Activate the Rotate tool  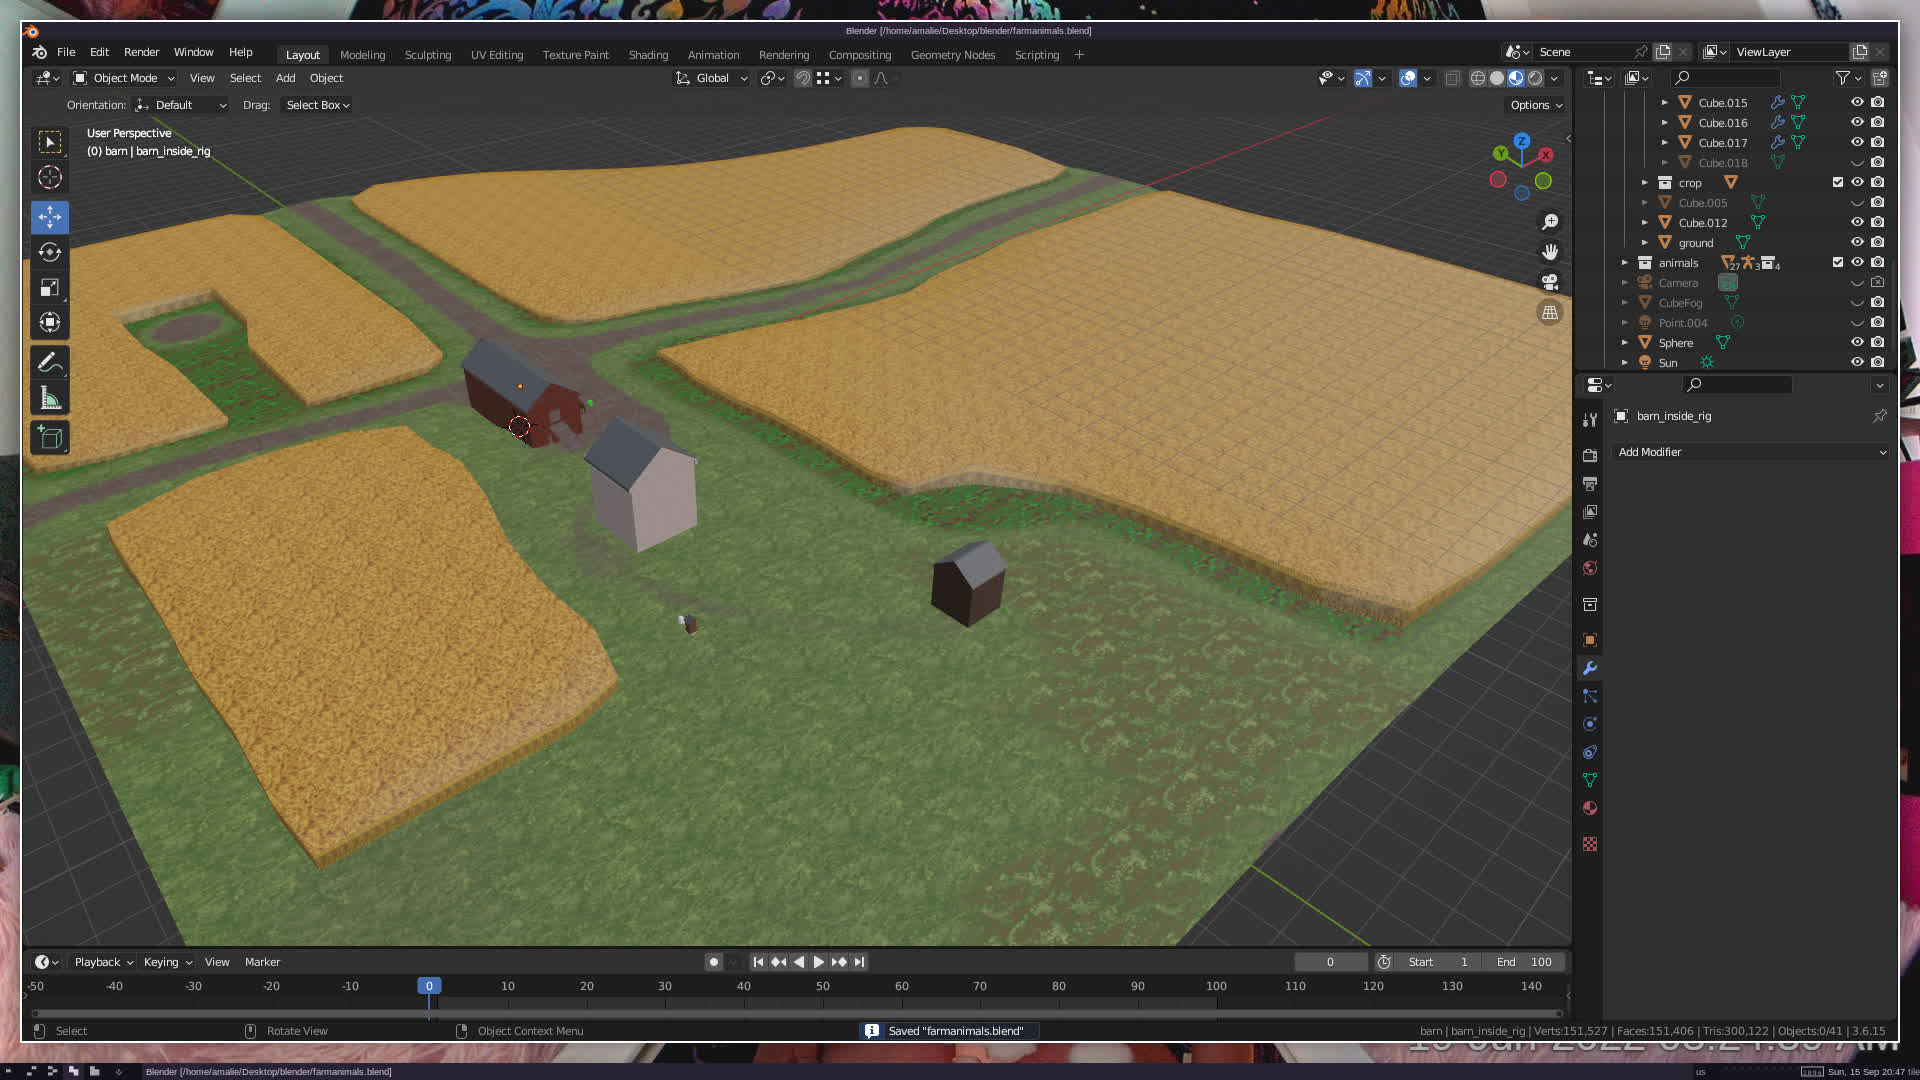tap(50, 252)
